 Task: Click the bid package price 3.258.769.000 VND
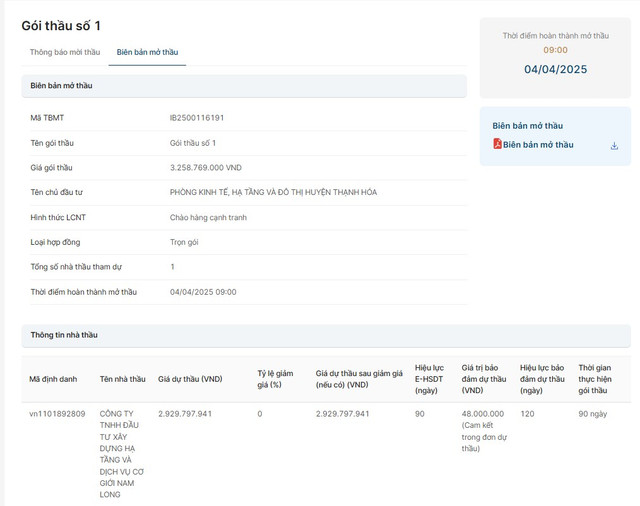tap(205, 168)
